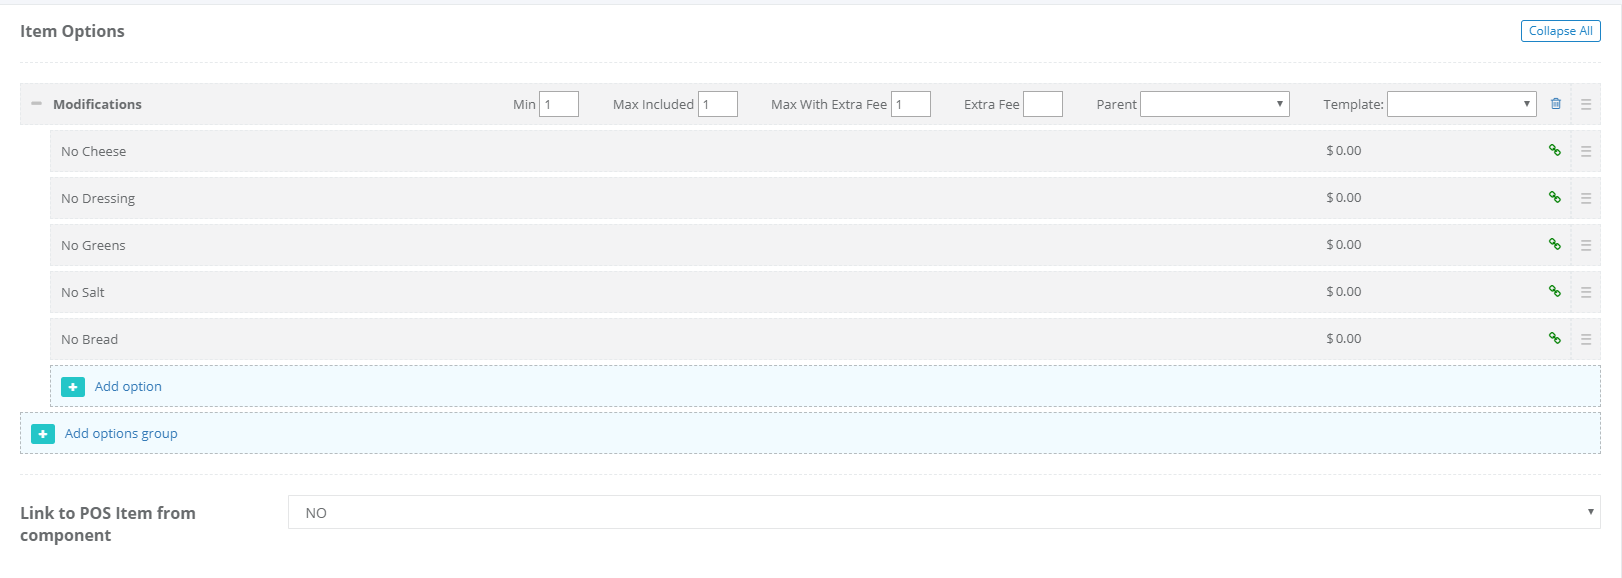The height and width of the screenshot is (578, 1622).
Task: Open the Parent dropdown
Action: [x=1215, y=104]
